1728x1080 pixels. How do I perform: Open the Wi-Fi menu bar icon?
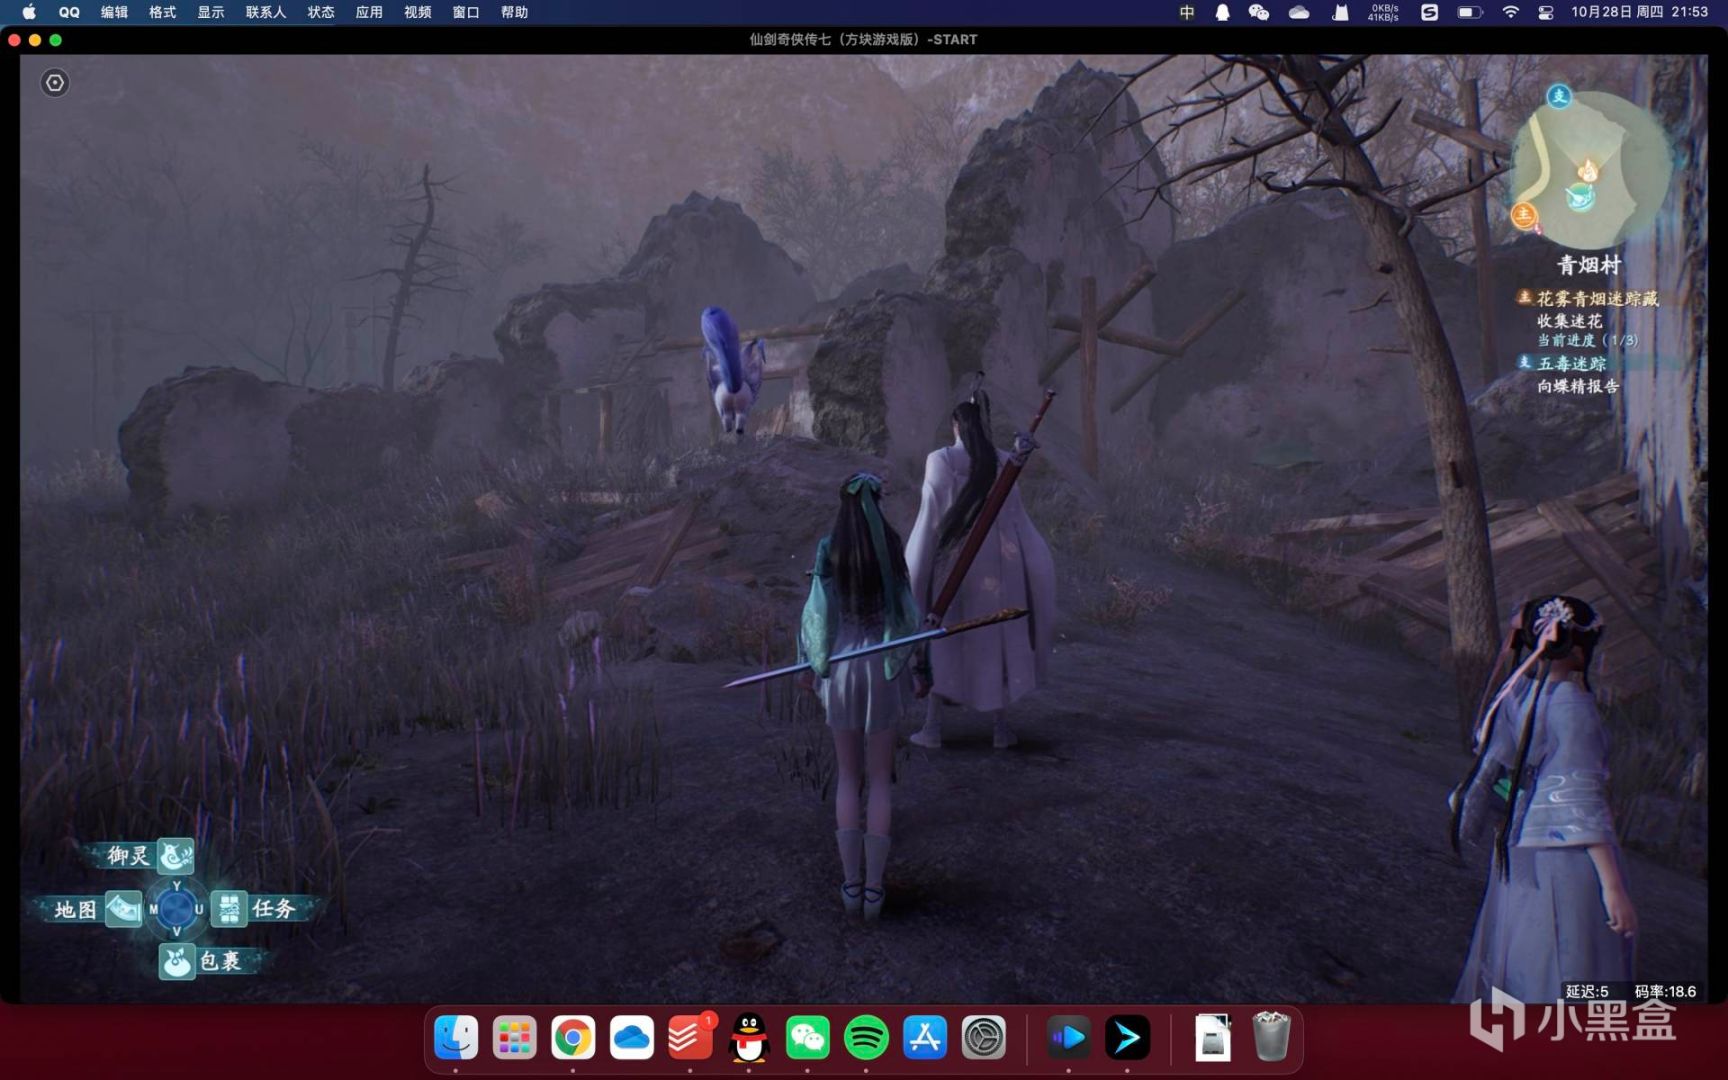pyautogui.click(x=1510, y=12)
